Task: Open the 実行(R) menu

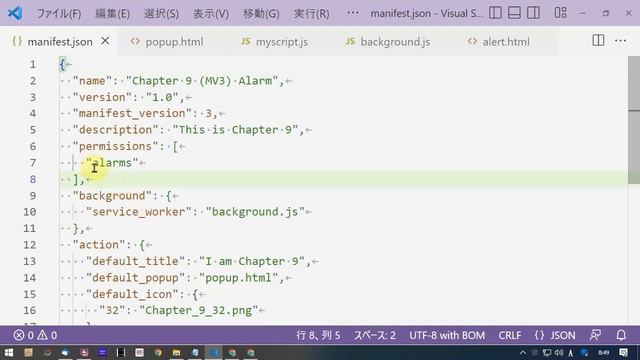Action: pos(311,13)
